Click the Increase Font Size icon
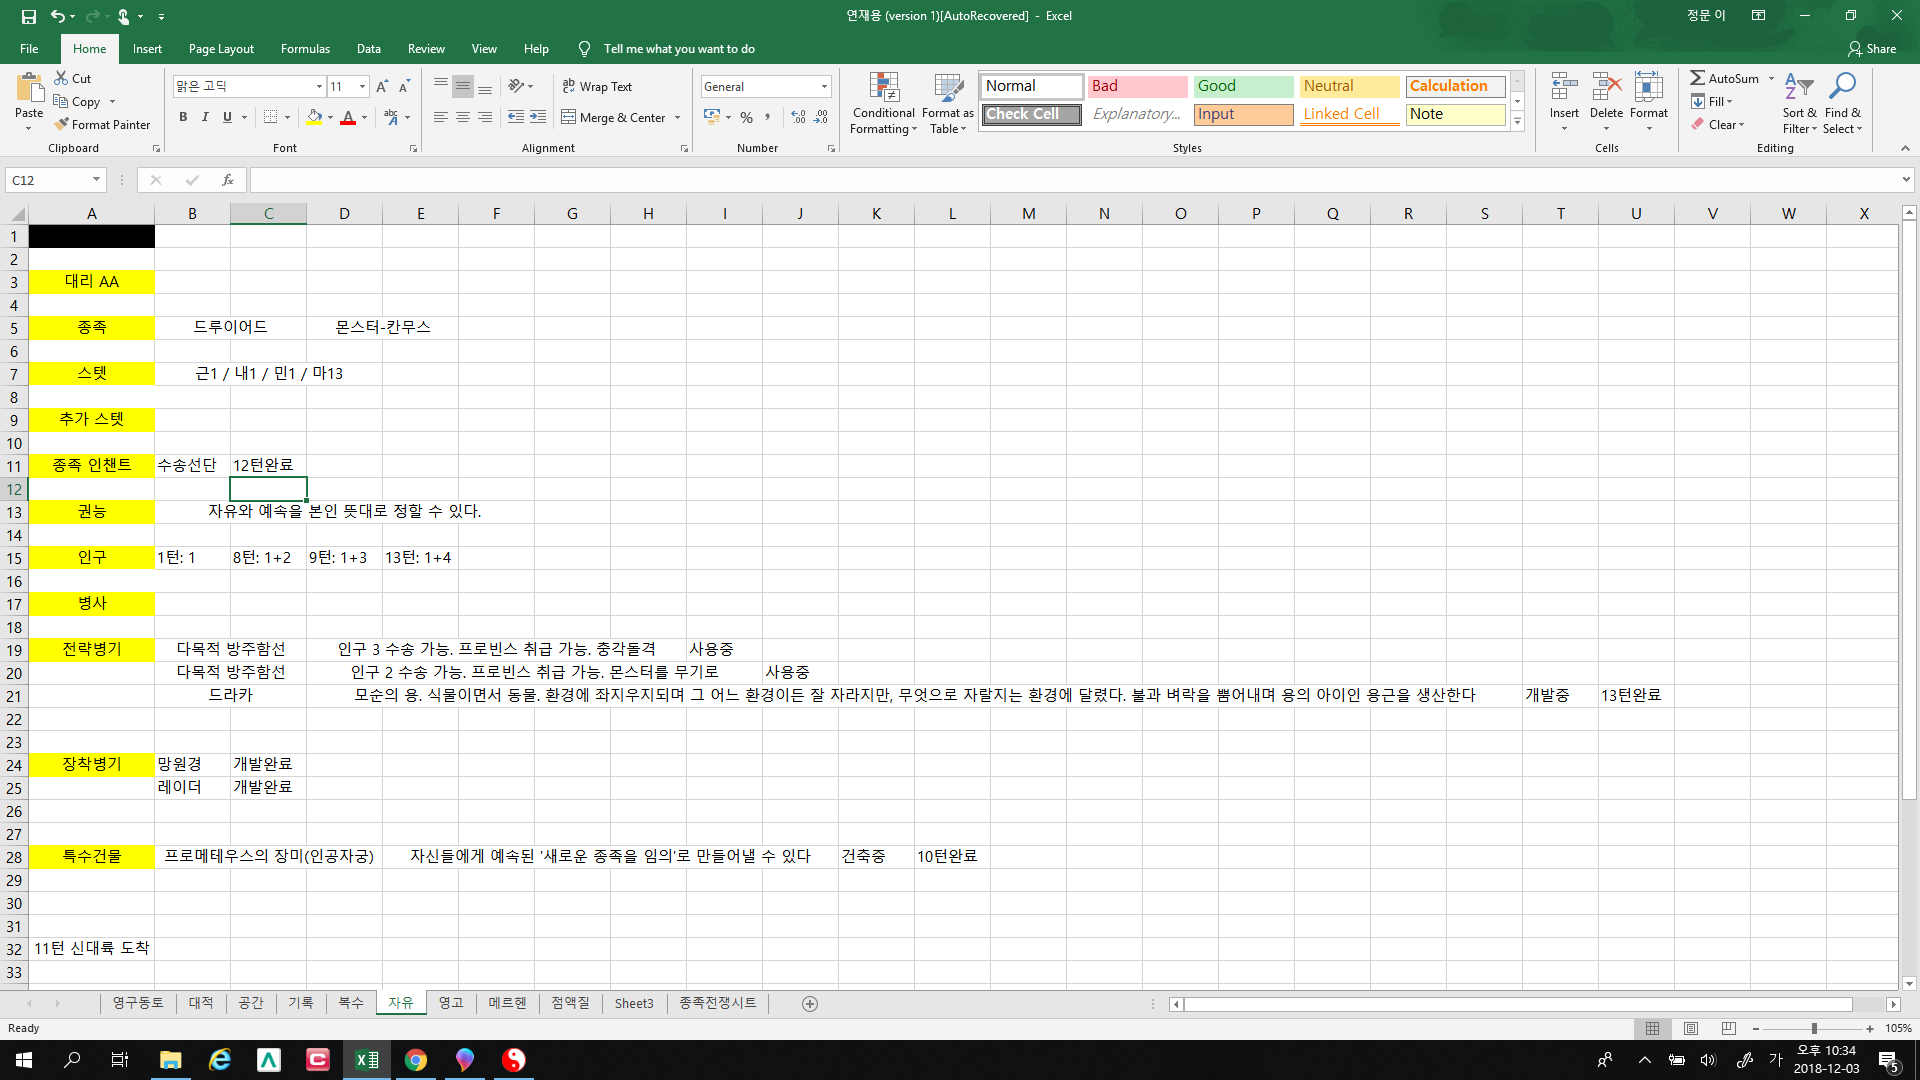1920x1080 pixels. click(x=382, y=87)
